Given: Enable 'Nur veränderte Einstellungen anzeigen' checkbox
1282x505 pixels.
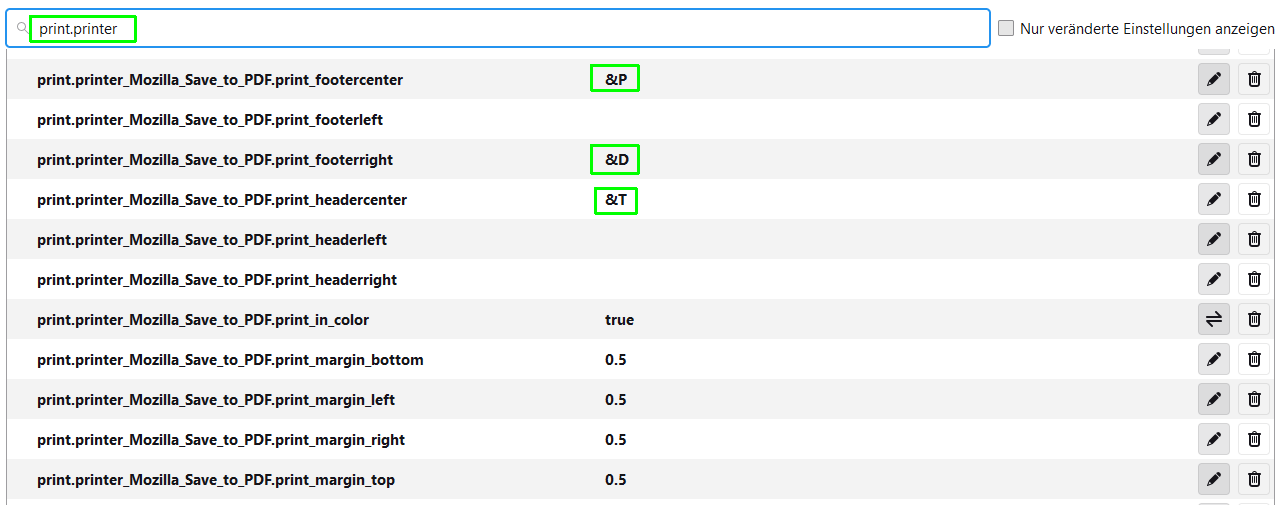Looking at the screenshot, I should pyautogui.click(x=1006, y=29).
